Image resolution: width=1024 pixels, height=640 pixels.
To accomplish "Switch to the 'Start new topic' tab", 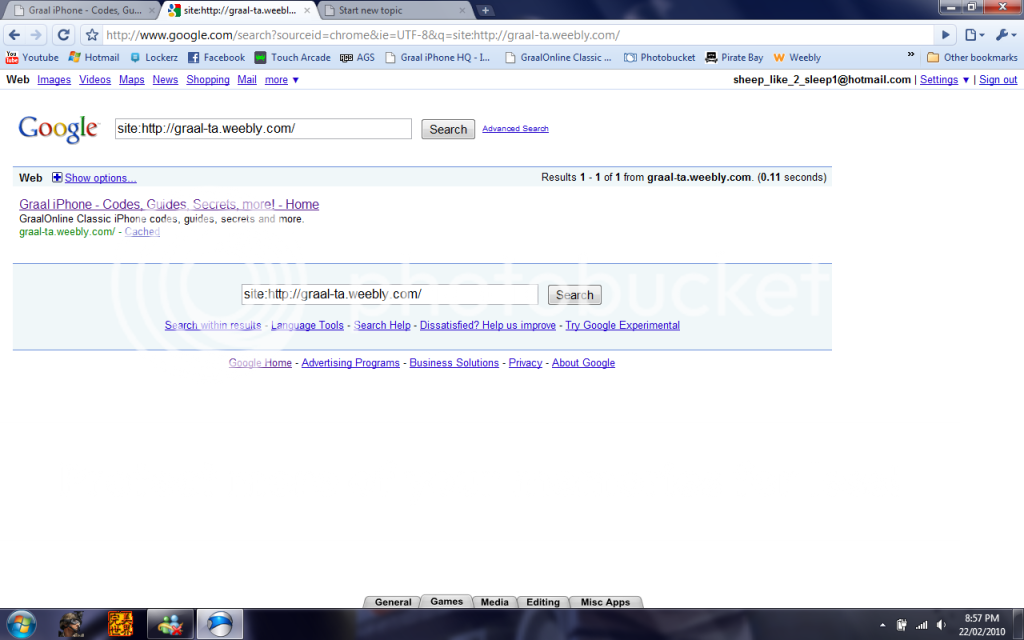I will coord(394,10).
